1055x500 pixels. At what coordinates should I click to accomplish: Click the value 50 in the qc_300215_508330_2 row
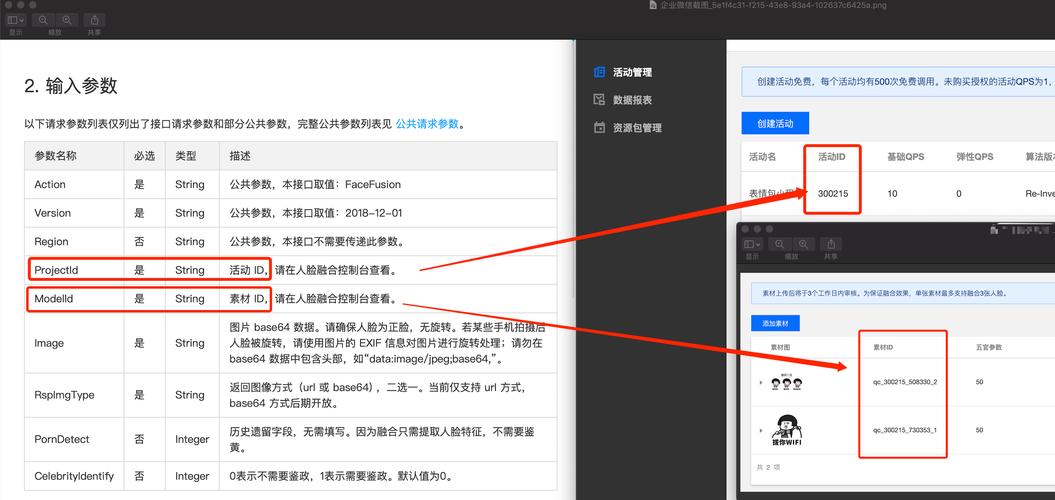(x=979, y=382)
